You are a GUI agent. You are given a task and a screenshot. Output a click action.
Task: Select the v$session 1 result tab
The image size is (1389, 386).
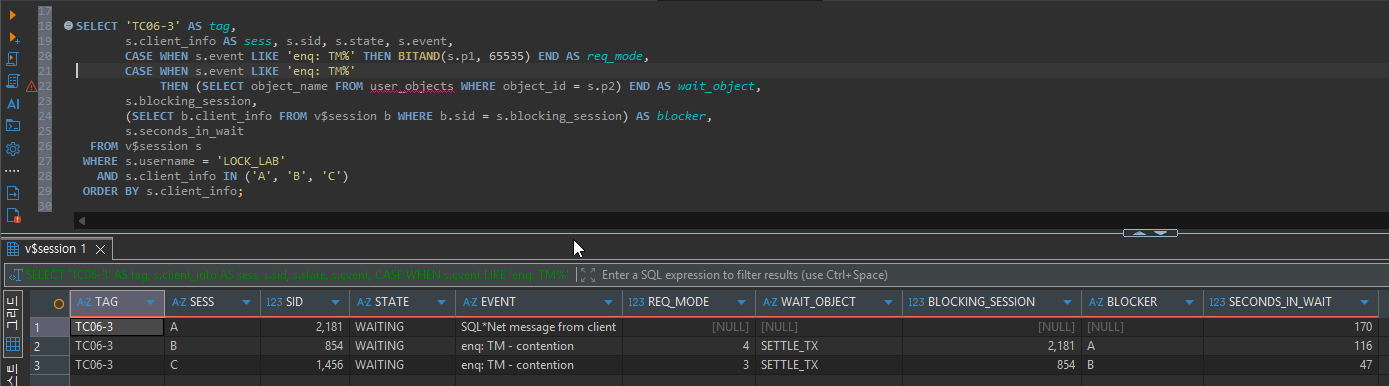[54, 249]
